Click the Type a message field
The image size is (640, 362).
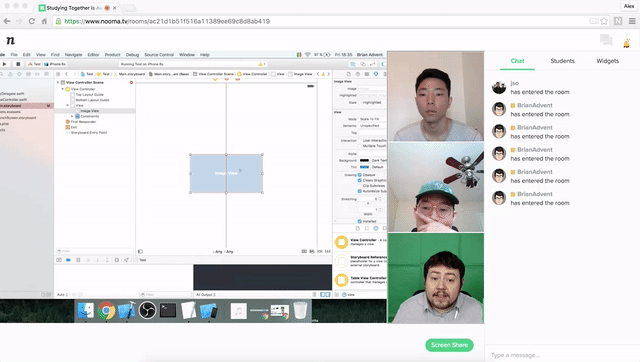(x=562, y=355)
